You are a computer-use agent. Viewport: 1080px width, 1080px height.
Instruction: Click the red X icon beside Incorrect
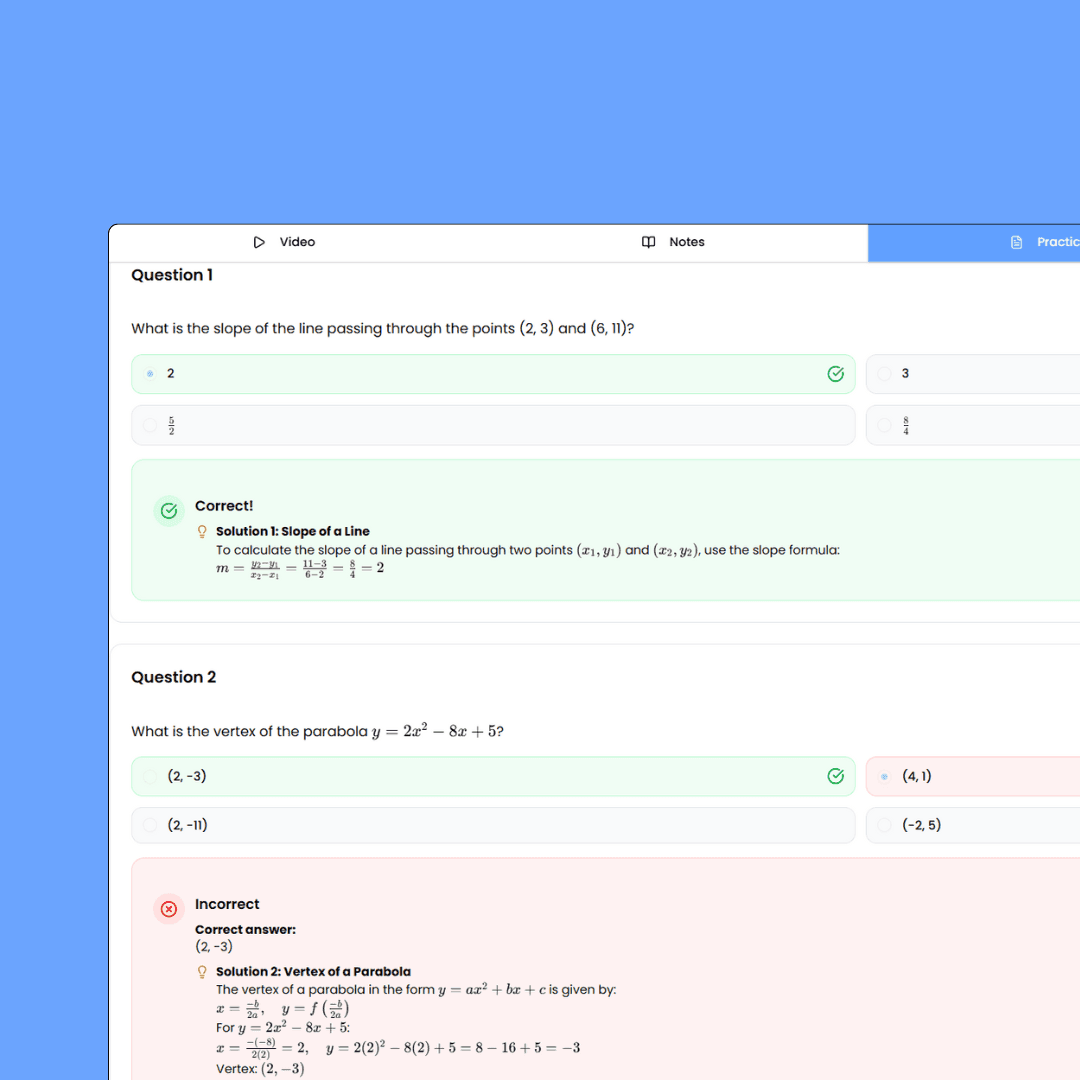pyautogui.click(x=168, y=909)
